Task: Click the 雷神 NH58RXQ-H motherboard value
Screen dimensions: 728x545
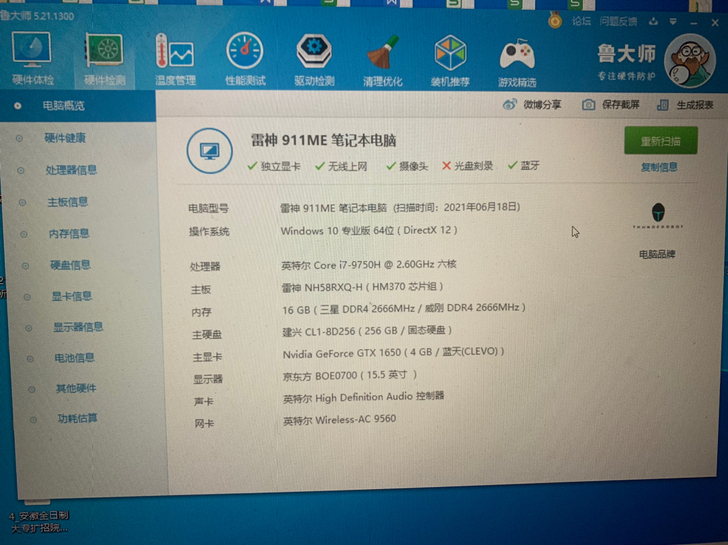Action: pyautogui.click(x=363, y=287)
